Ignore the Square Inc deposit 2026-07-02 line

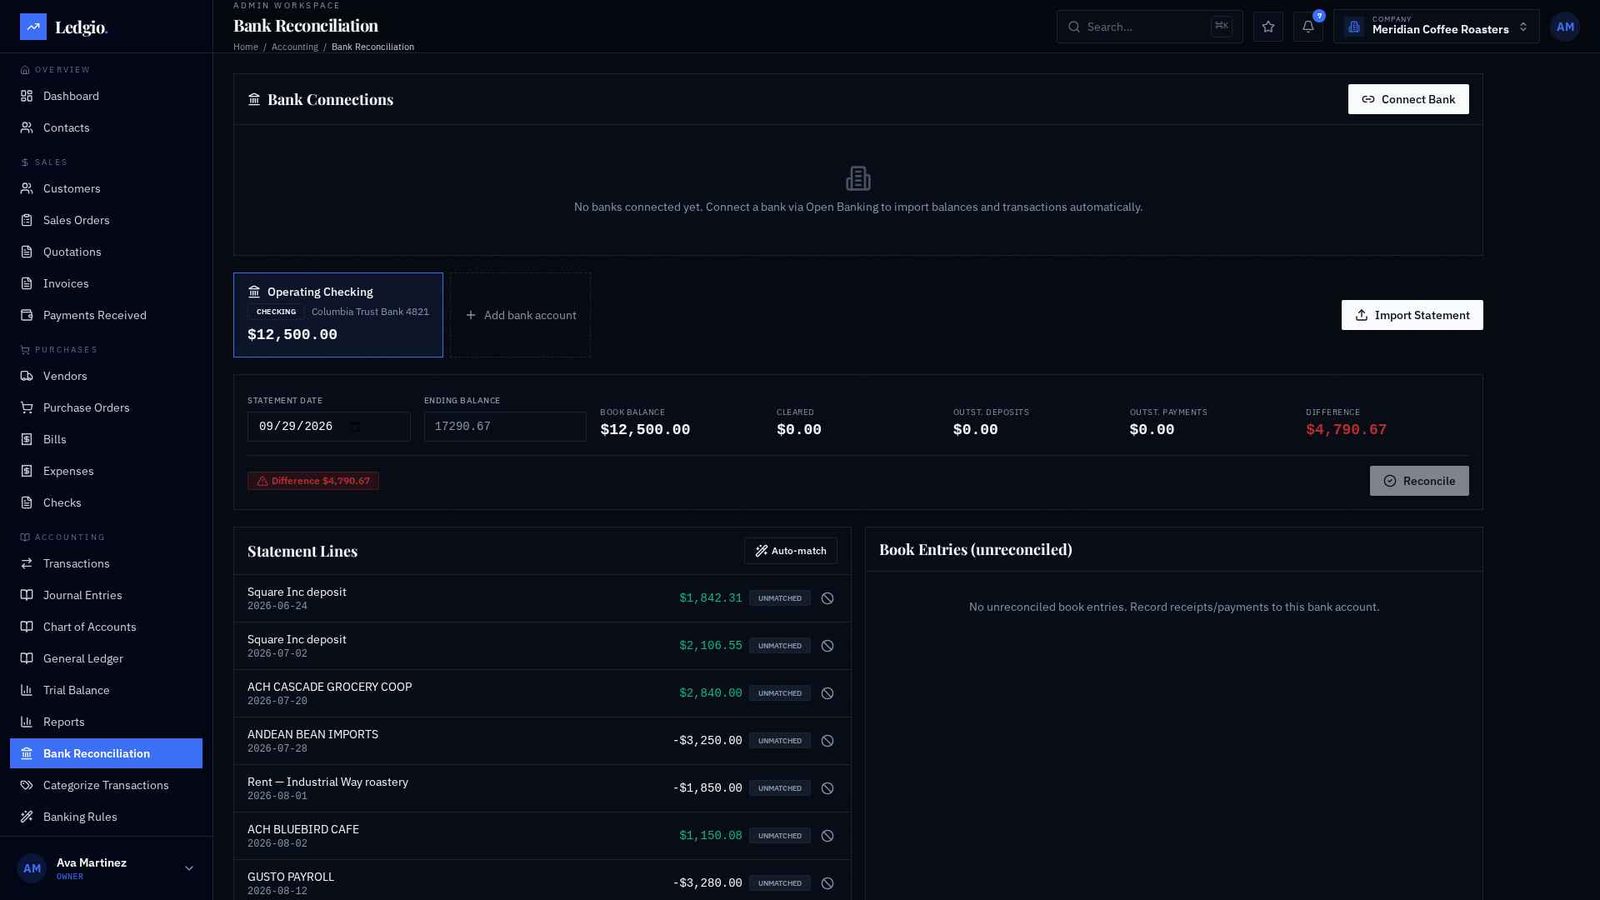click(x=827, y=646)
